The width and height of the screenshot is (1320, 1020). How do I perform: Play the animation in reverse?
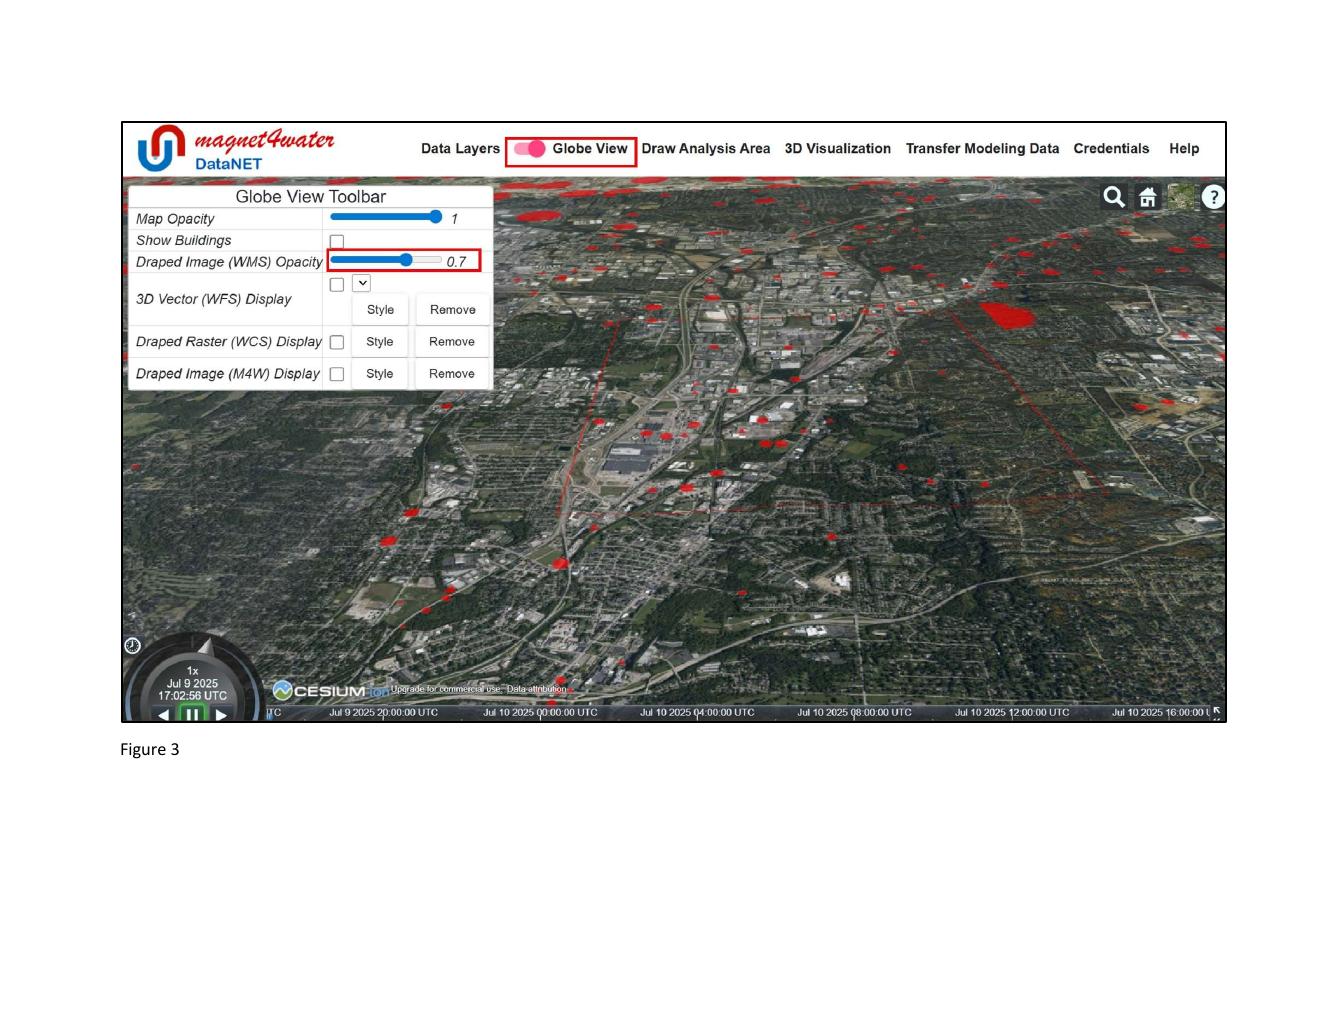pos(164,714)
